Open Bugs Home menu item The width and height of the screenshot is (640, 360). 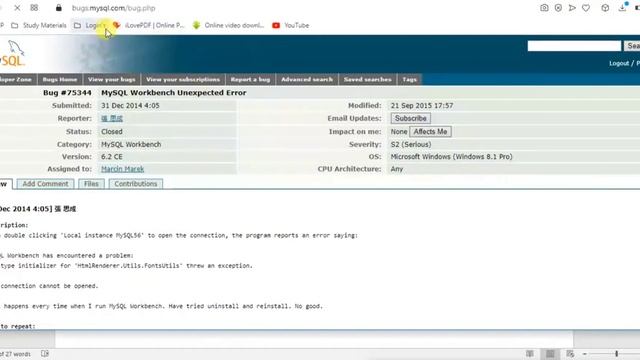[60, 79]
